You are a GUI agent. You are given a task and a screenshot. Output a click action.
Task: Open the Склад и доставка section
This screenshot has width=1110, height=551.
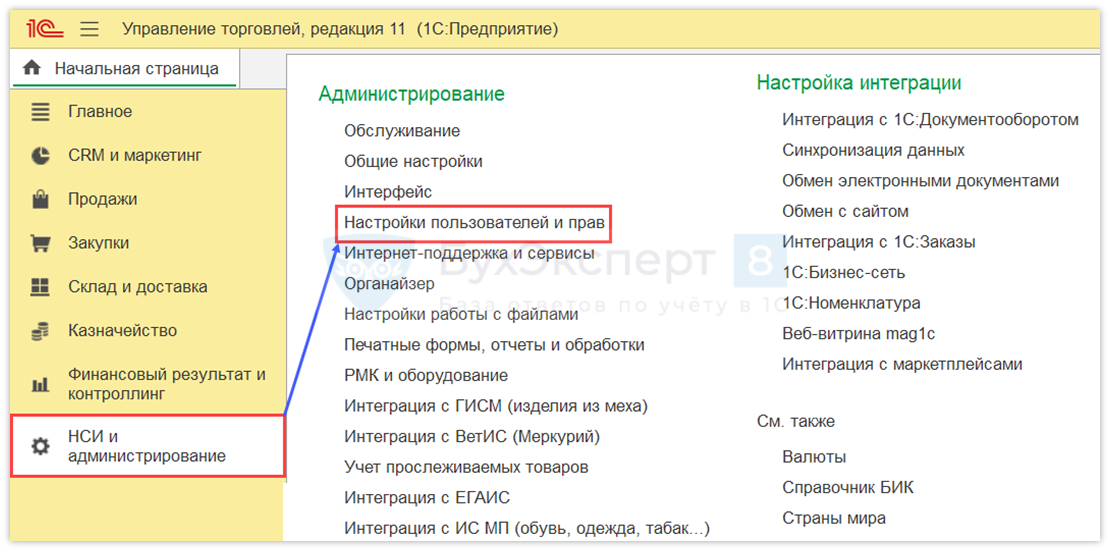147,287
